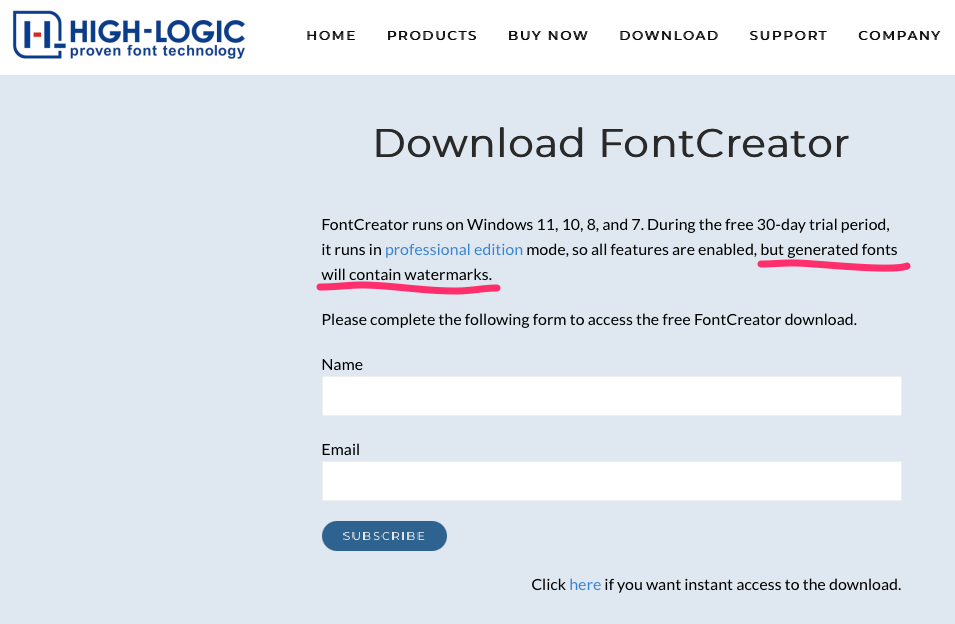
Task: Open the SUPPORT menu item
Action: point(788,35)
